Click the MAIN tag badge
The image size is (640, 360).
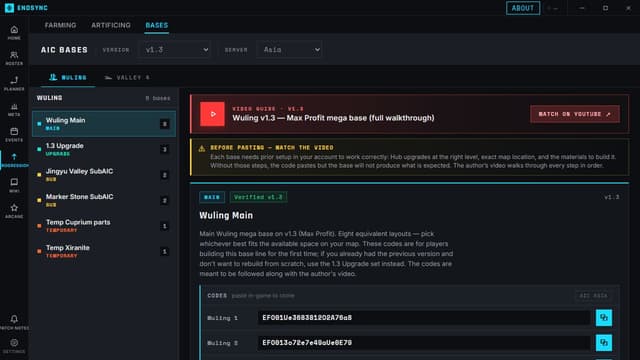pos(212,197)
